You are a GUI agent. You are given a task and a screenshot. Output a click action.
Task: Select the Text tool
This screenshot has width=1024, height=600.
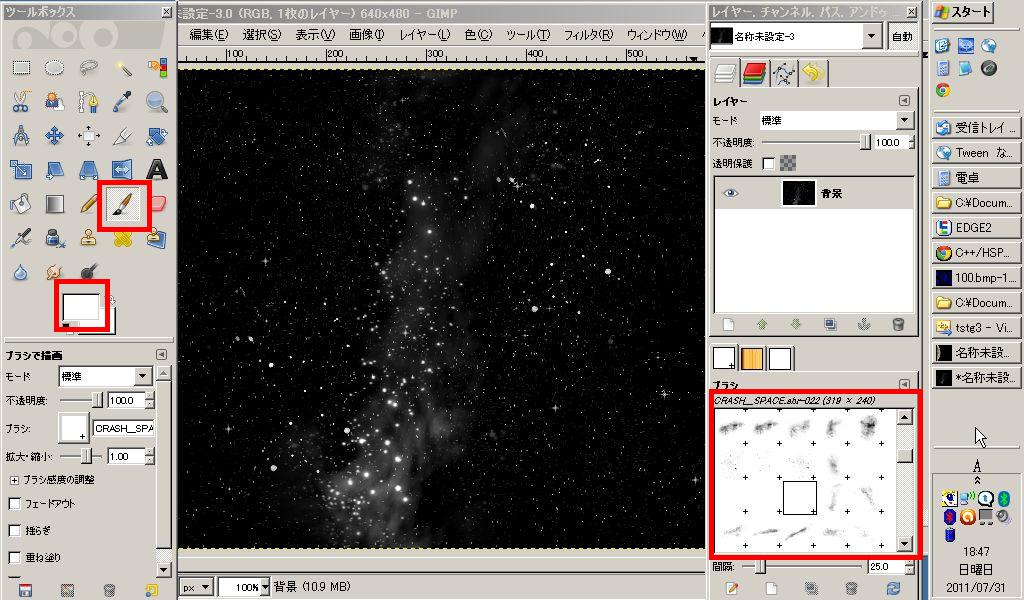pyautogui.click(x=157, y=170)
